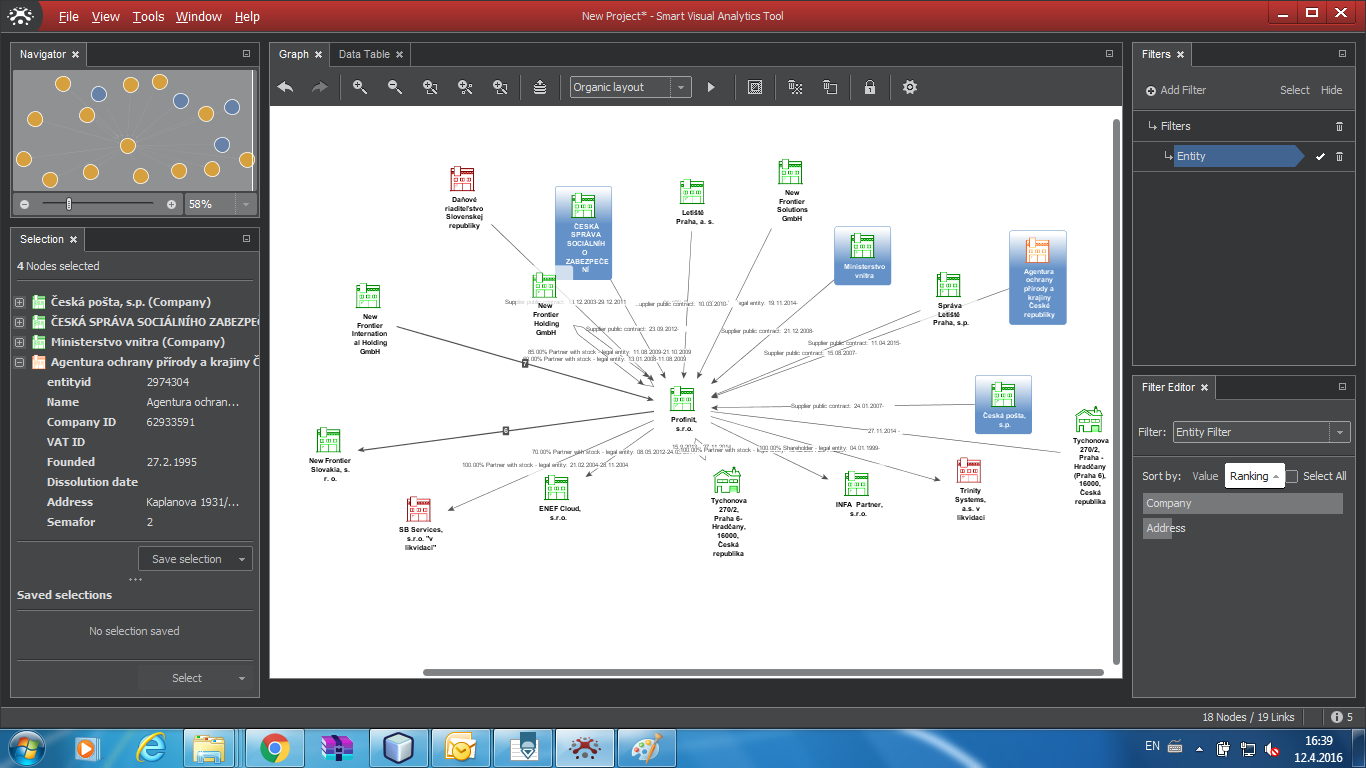Toggle the Entity filter checkmark
Image resolution: width=1366 pixels, height=768 pixels.
[x=1320, y=156]
